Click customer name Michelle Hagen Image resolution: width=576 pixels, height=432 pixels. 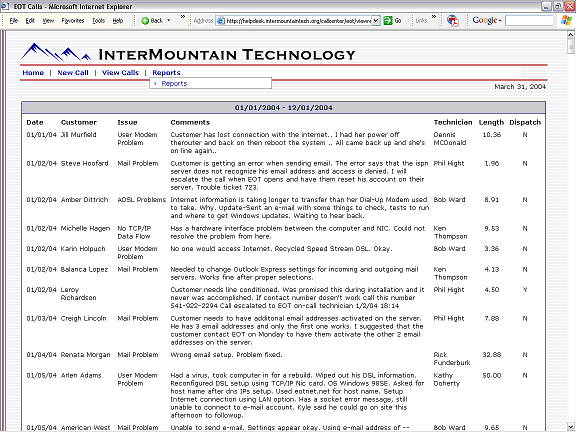click(85, 228)
